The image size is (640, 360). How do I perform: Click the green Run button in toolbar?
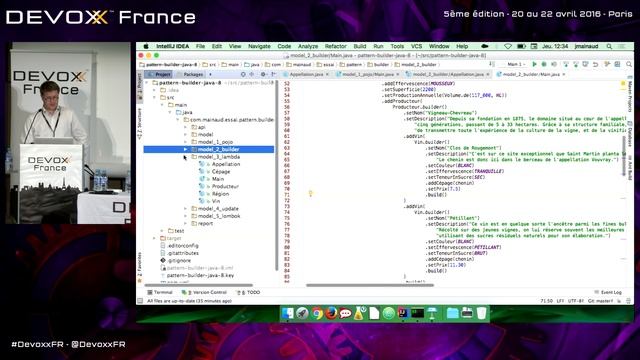click(534, 64)
